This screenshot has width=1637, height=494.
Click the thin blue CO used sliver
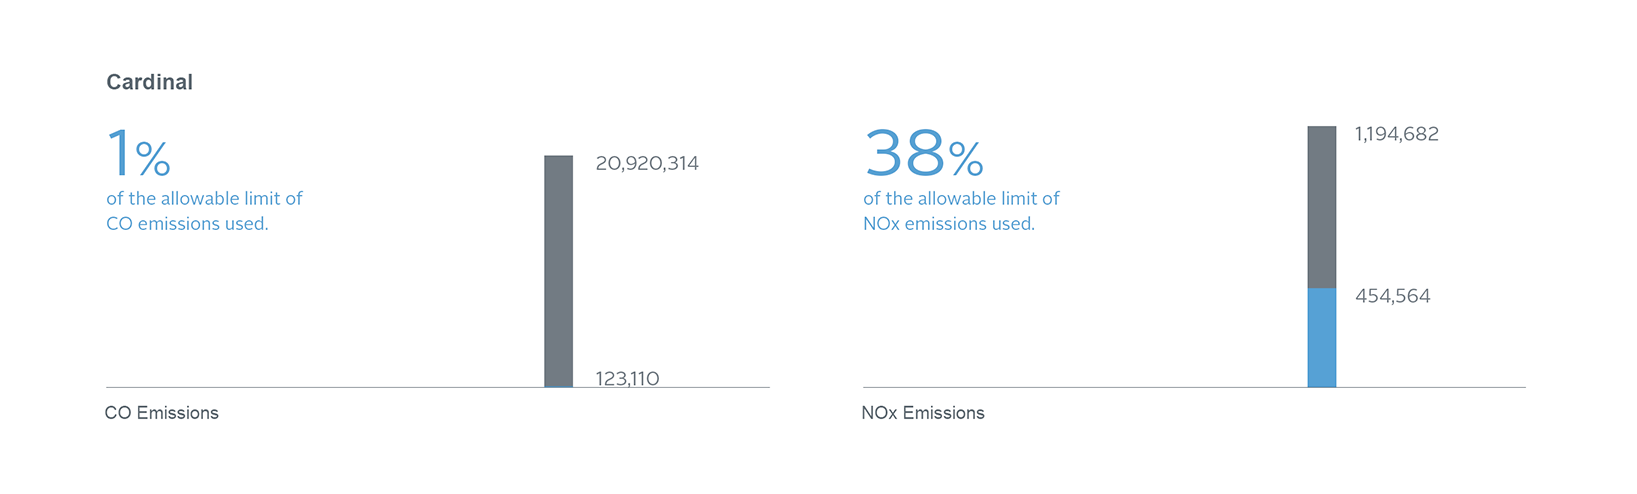[x=558, y=386]
